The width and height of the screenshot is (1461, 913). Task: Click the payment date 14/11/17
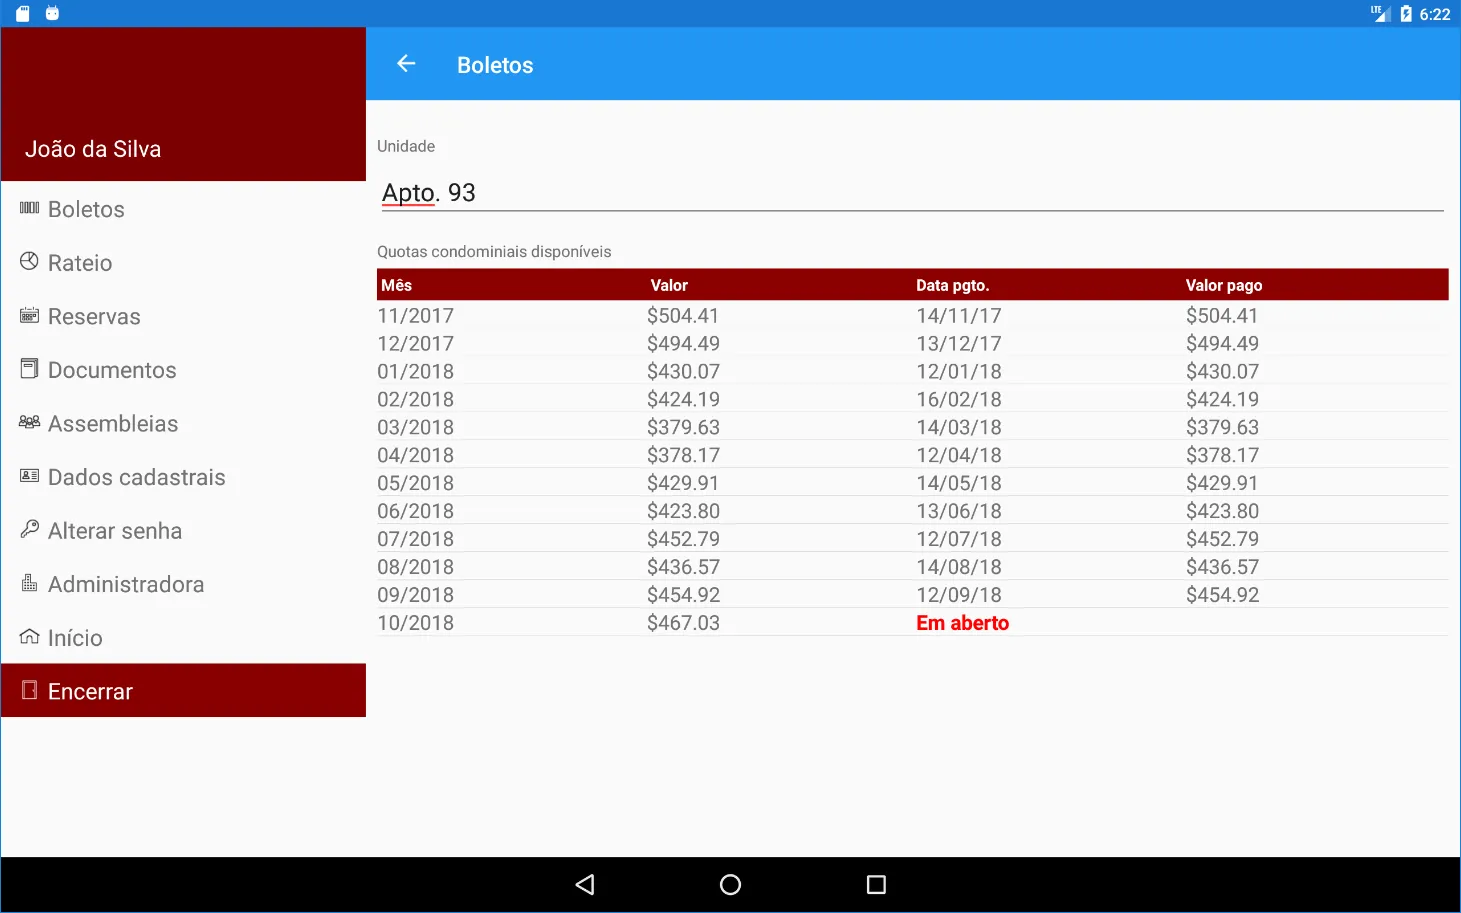(x=959, y=316)
